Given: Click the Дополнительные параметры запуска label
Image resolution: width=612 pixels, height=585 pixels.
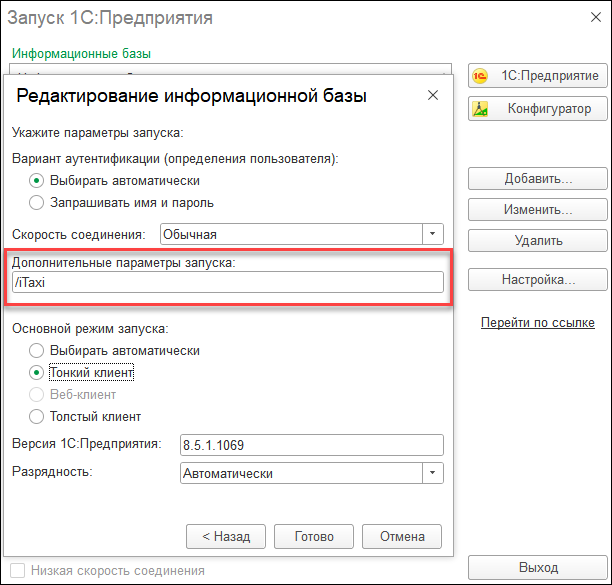Looking at the screenshot, I should [x=124, y=263].
